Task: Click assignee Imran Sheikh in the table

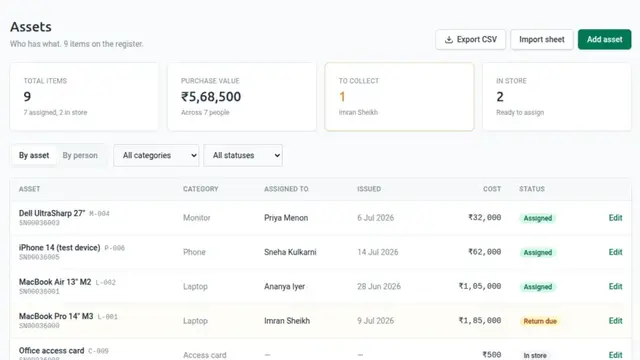Action: pos(287,321)
